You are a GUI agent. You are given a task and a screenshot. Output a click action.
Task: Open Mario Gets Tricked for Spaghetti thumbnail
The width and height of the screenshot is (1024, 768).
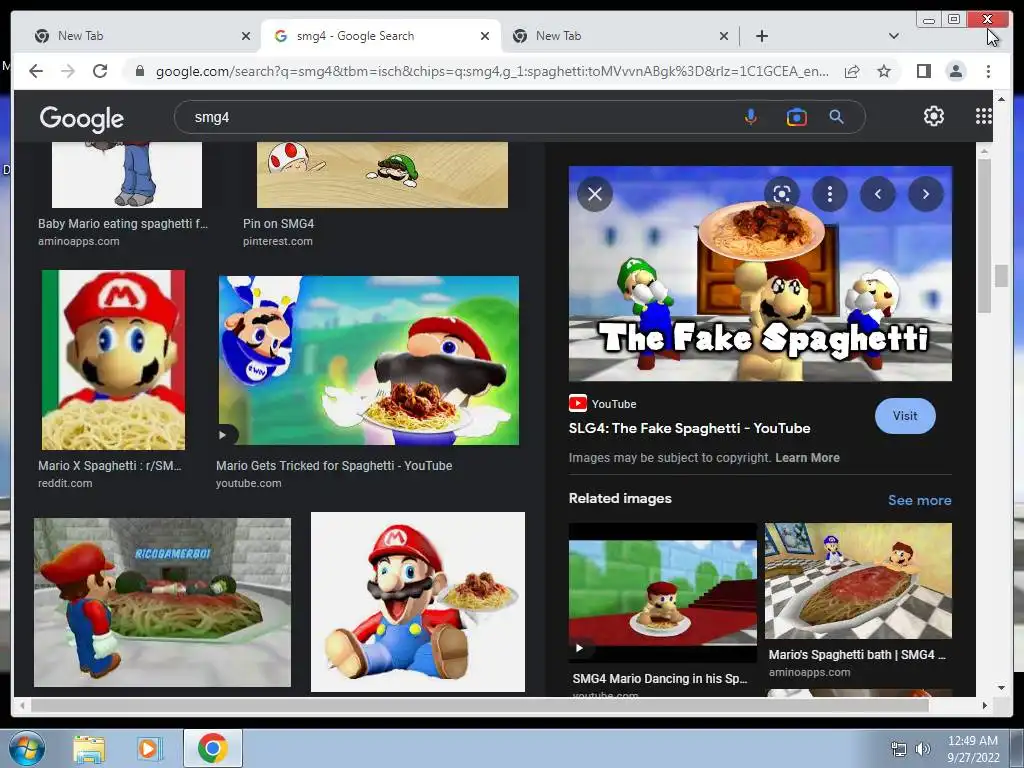click(x=368, y=360)
